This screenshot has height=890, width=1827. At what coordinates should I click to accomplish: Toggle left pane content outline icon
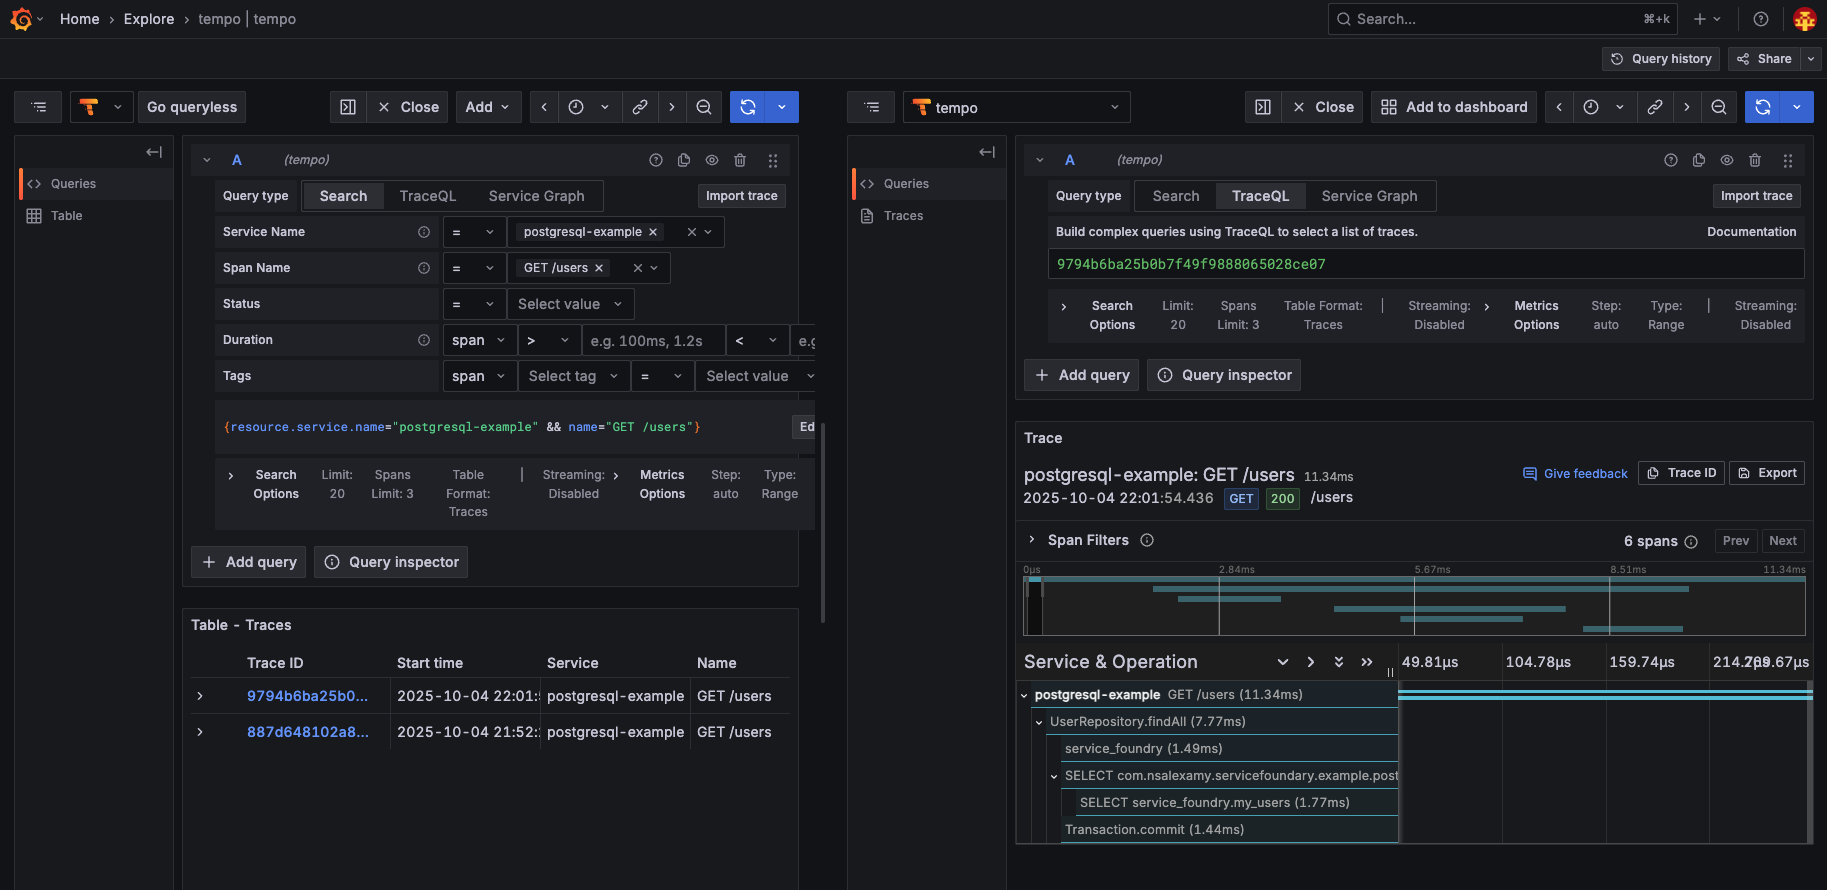38,107
